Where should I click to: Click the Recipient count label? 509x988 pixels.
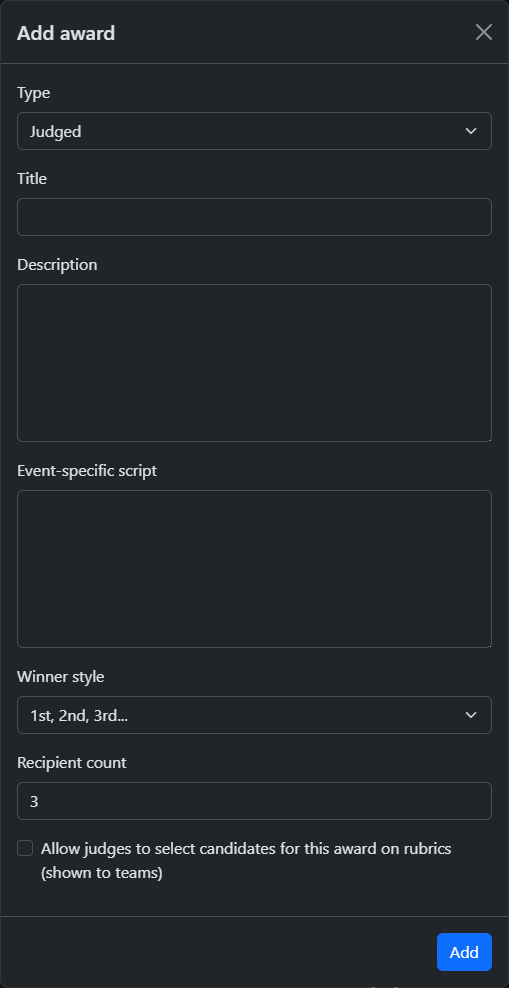(x=72, y=762)
